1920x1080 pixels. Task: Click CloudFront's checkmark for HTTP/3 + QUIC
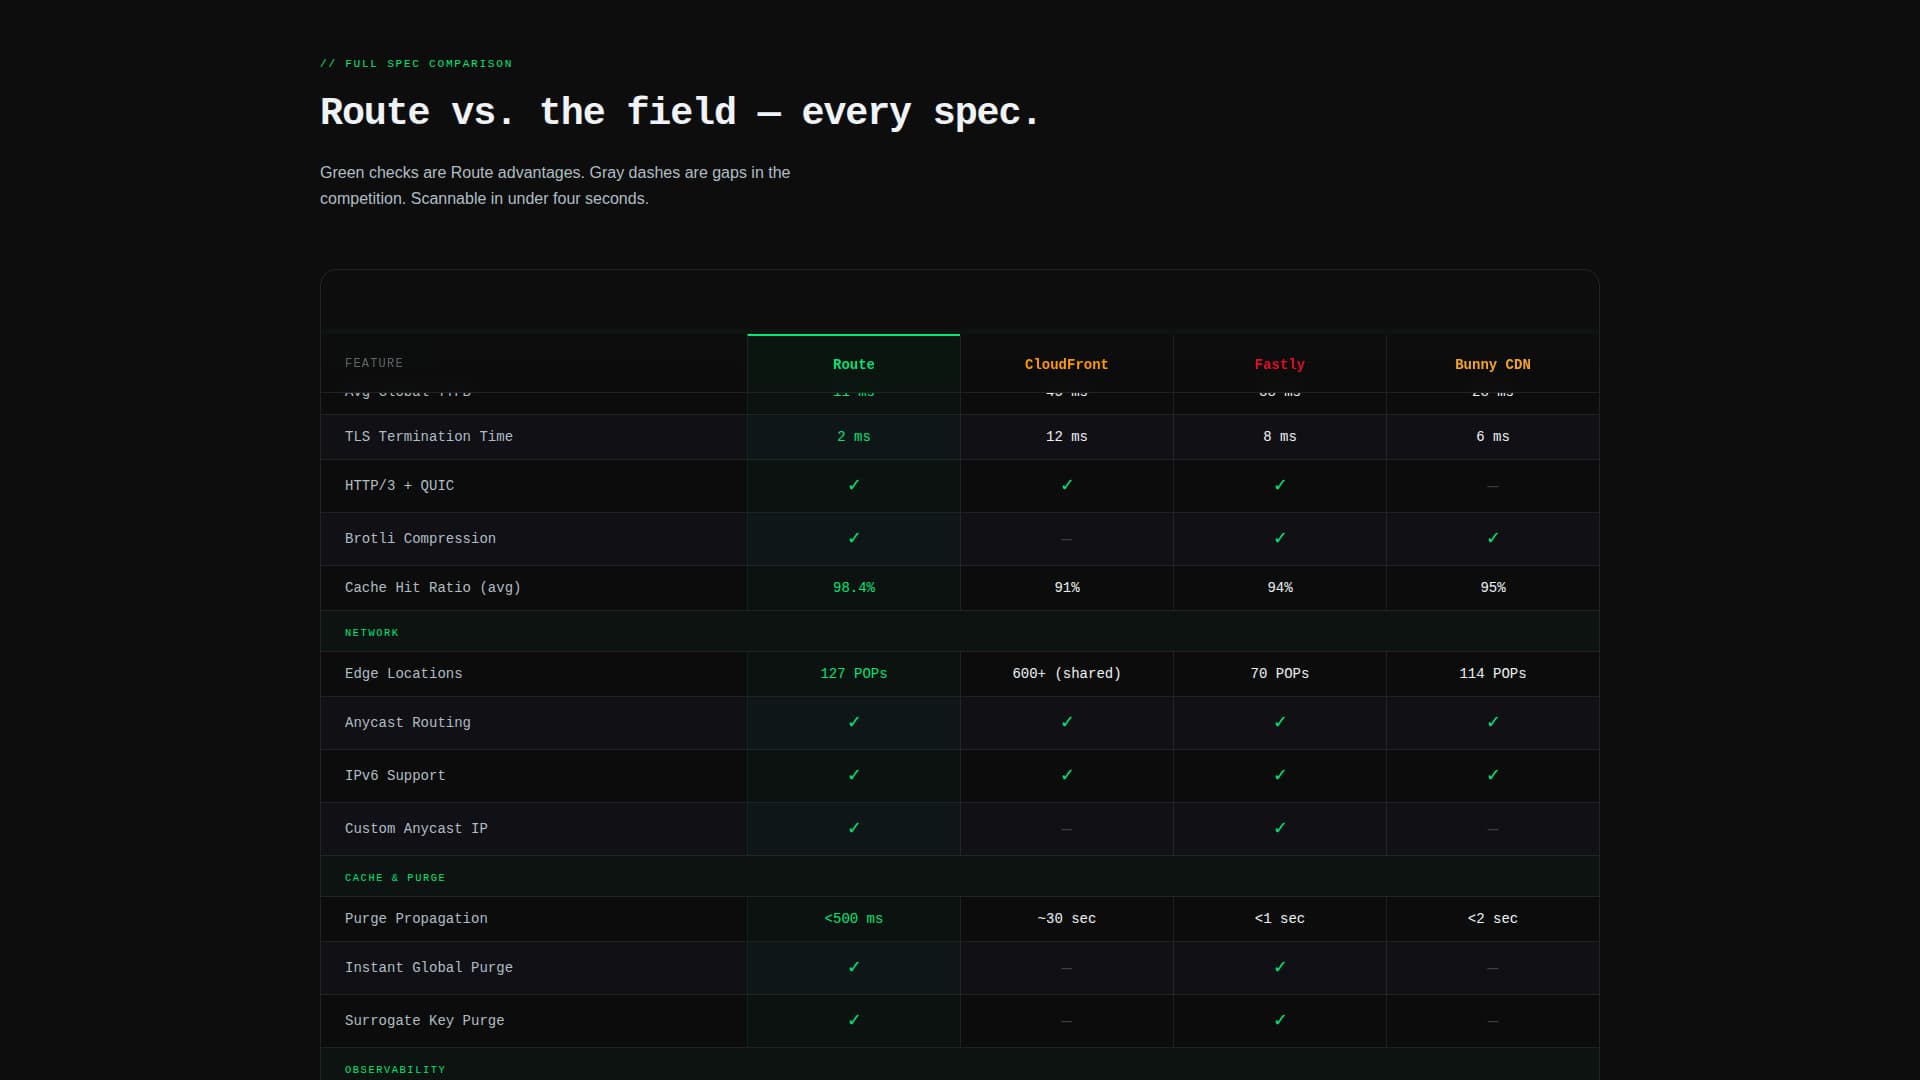(x=1066, y=486)
